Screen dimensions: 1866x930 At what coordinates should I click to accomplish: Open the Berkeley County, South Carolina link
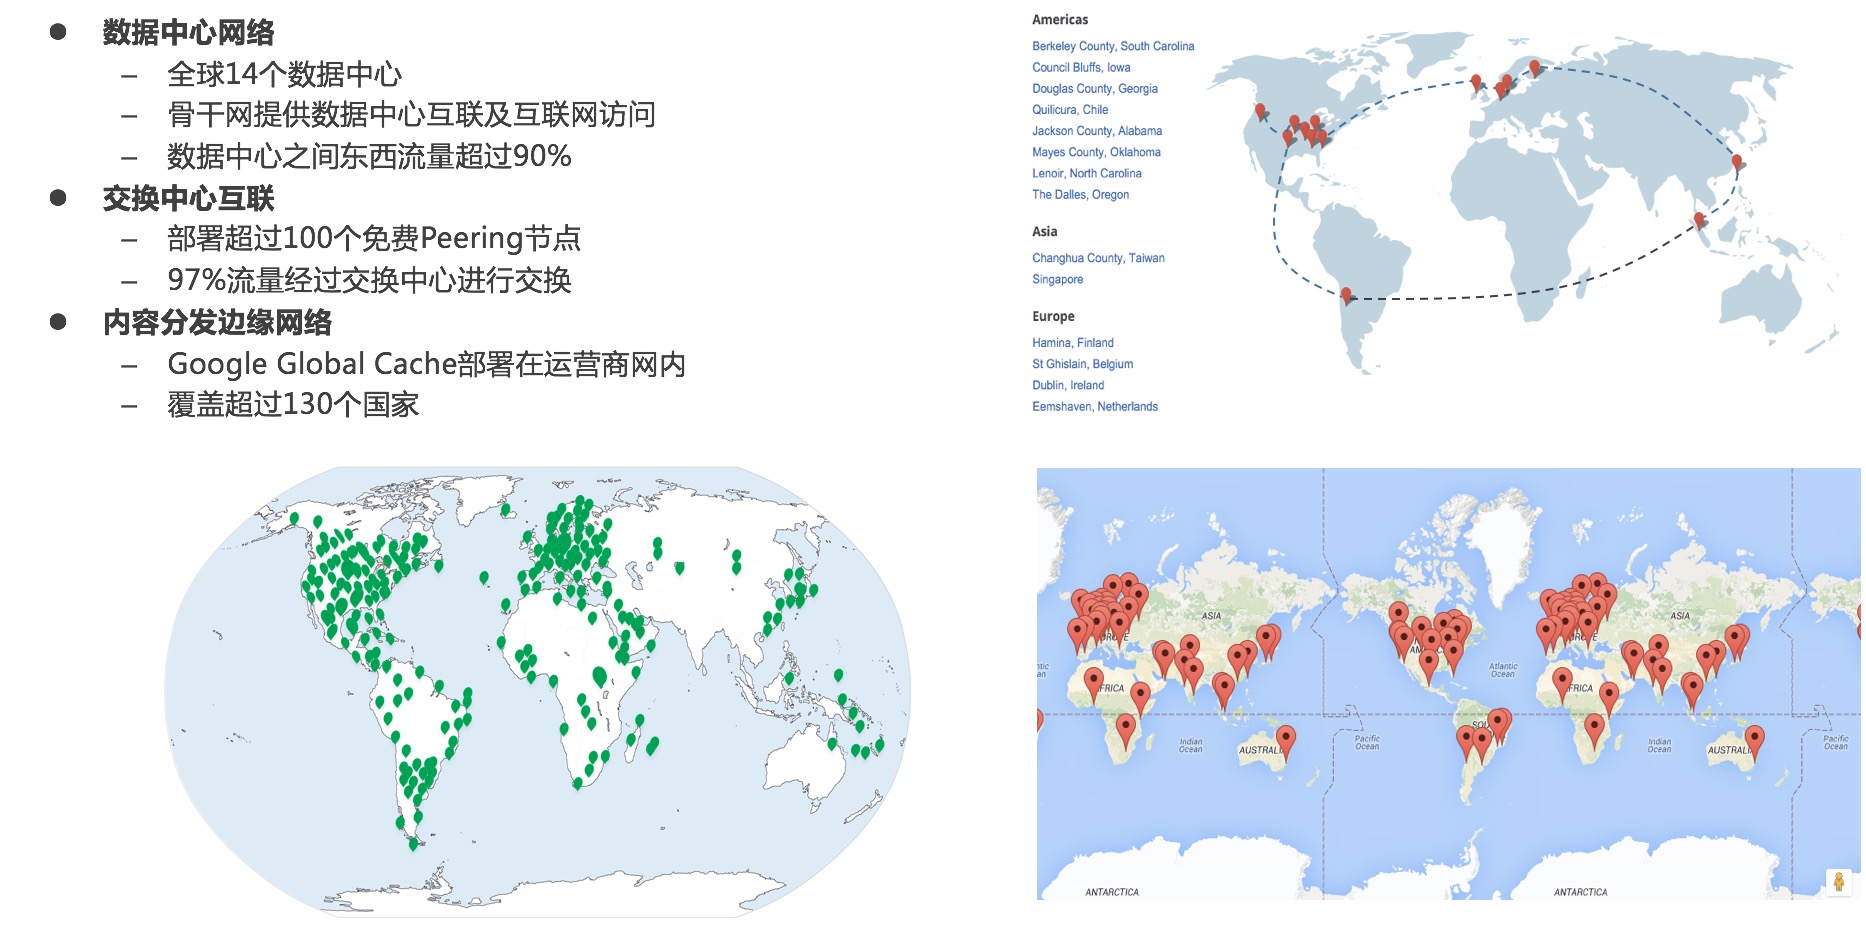point(1112,46)
